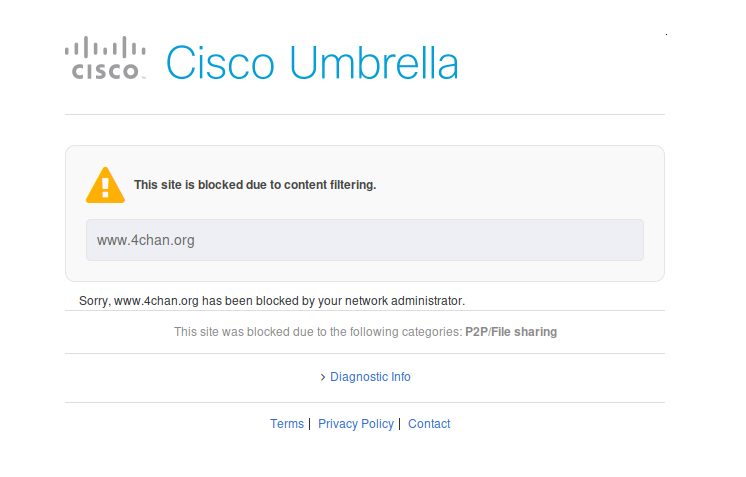Click the exclamation mark inside the triangle

(106, 187)
